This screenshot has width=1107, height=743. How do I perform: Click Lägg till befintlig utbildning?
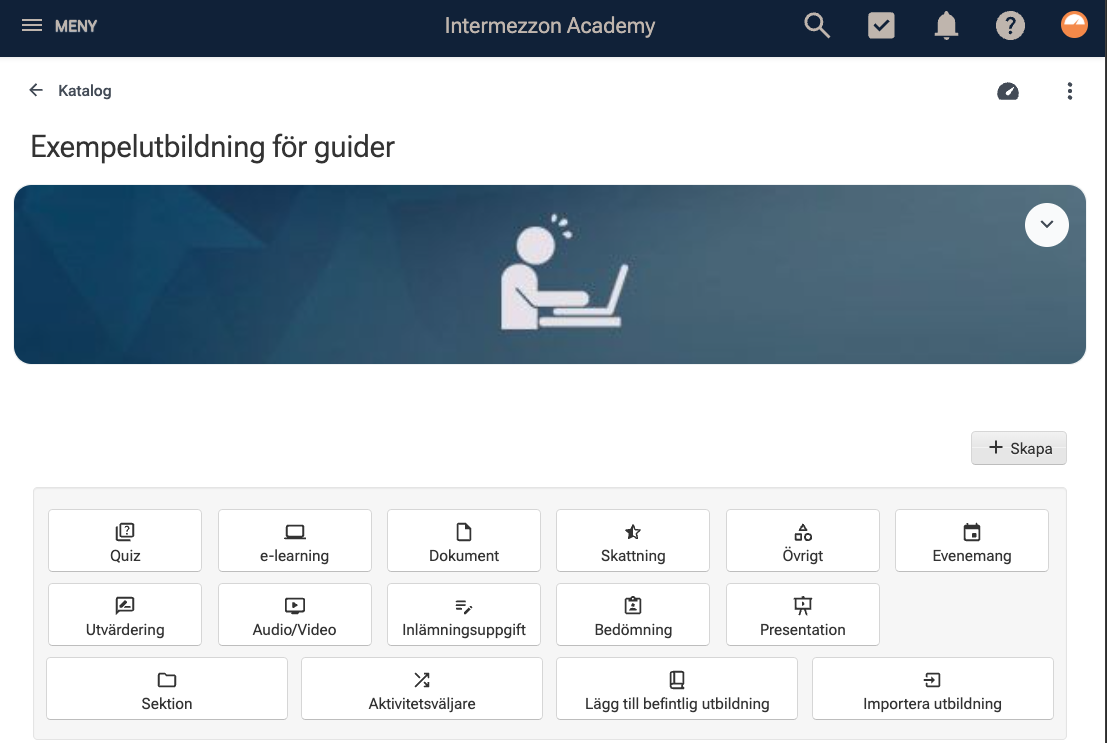[677, 689]
